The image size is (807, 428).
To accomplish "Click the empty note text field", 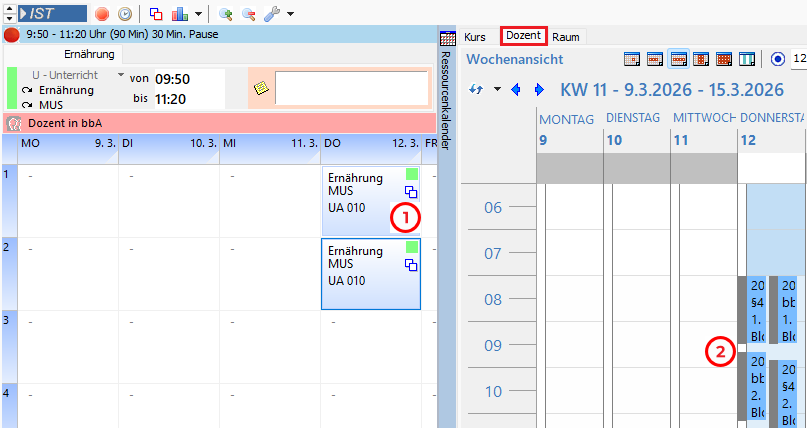I will 351,88.
